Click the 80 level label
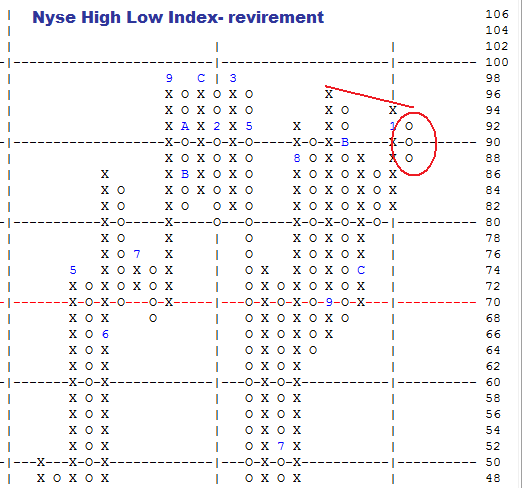 click(493, 222)
